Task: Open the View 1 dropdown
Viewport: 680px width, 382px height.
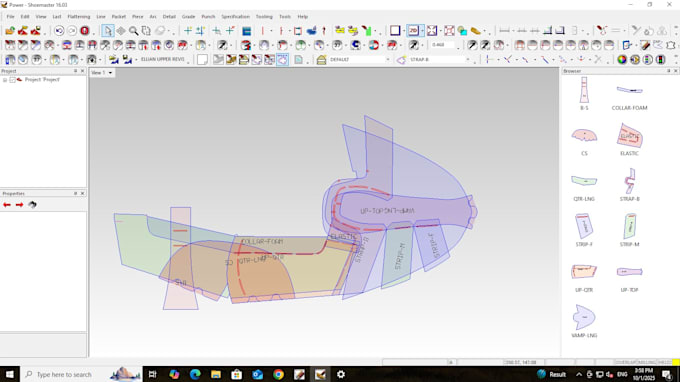Action: [110, 73]
